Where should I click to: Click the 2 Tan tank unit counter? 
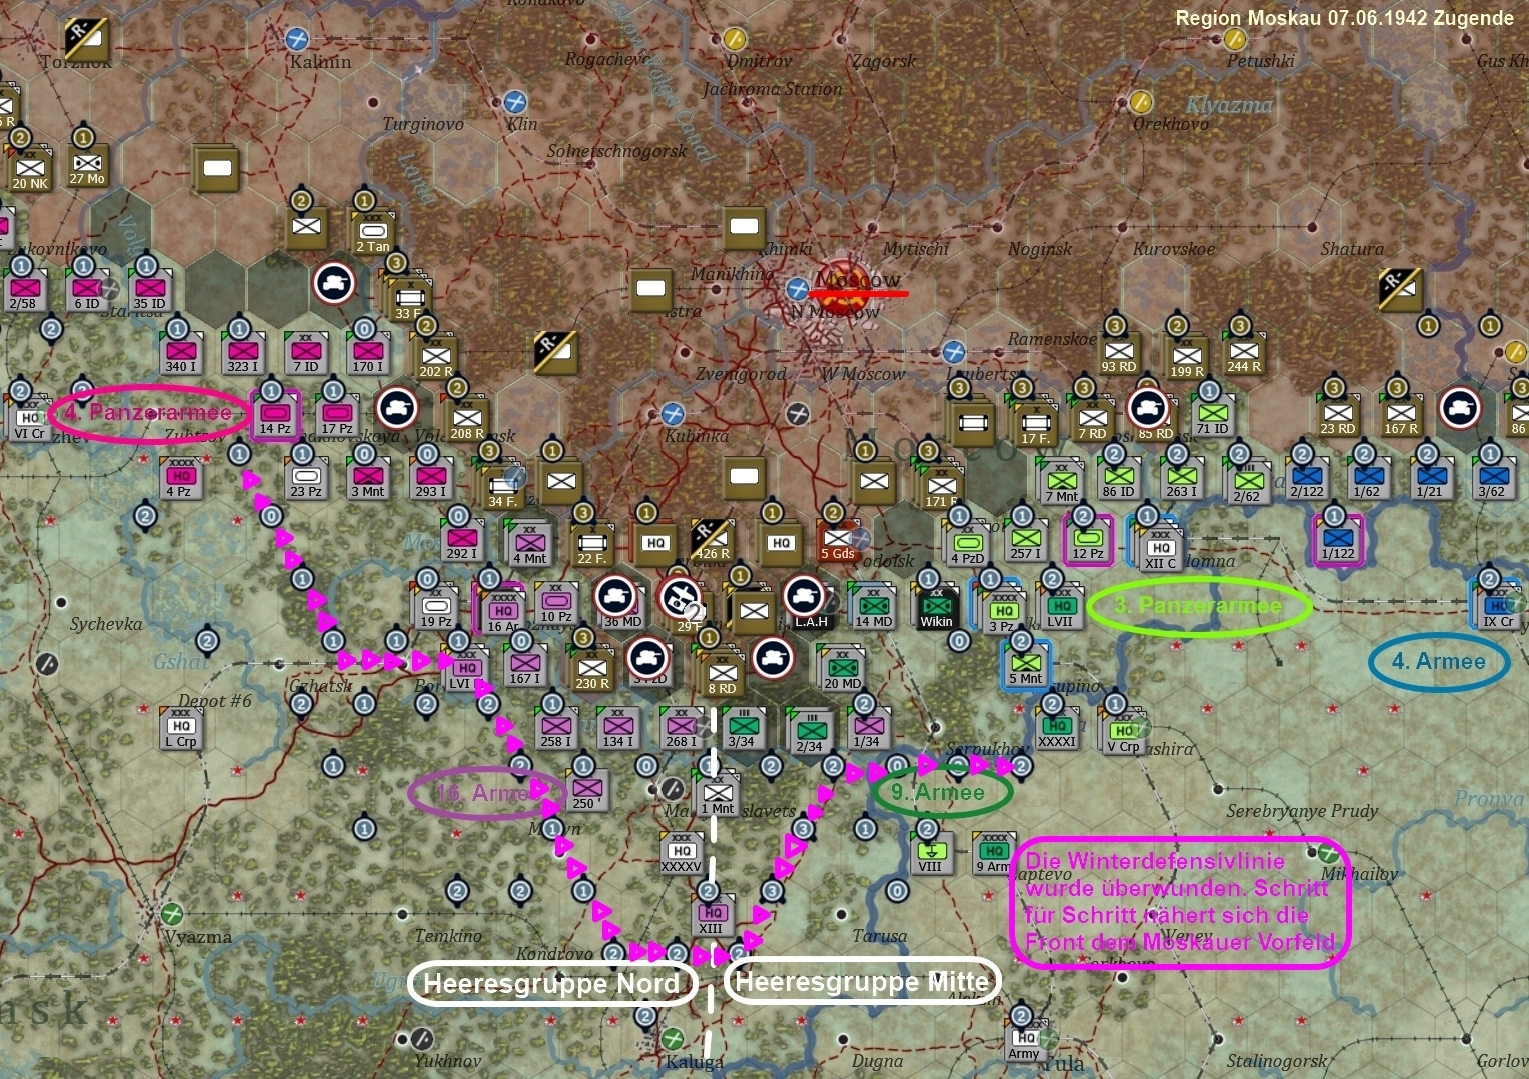click(x=372, y=233)
